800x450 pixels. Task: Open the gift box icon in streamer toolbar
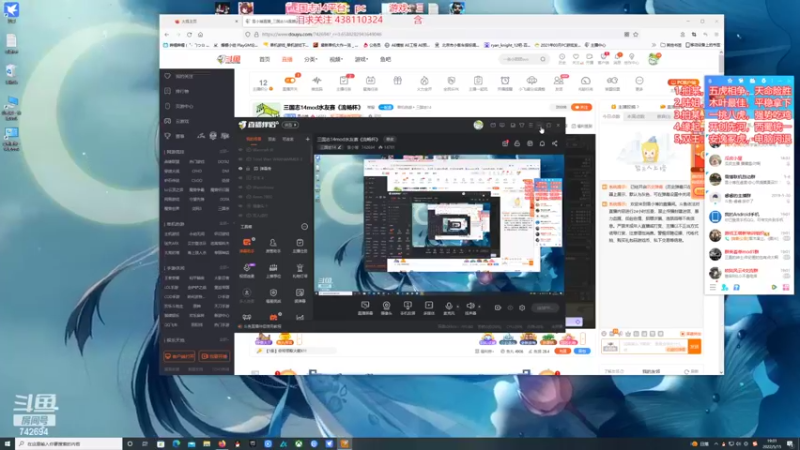coord(397,81)
